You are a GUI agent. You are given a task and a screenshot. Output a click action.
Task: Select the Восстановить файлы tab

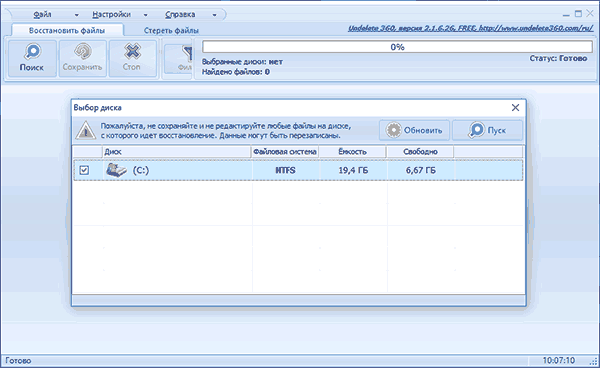(x=67, y=30)
